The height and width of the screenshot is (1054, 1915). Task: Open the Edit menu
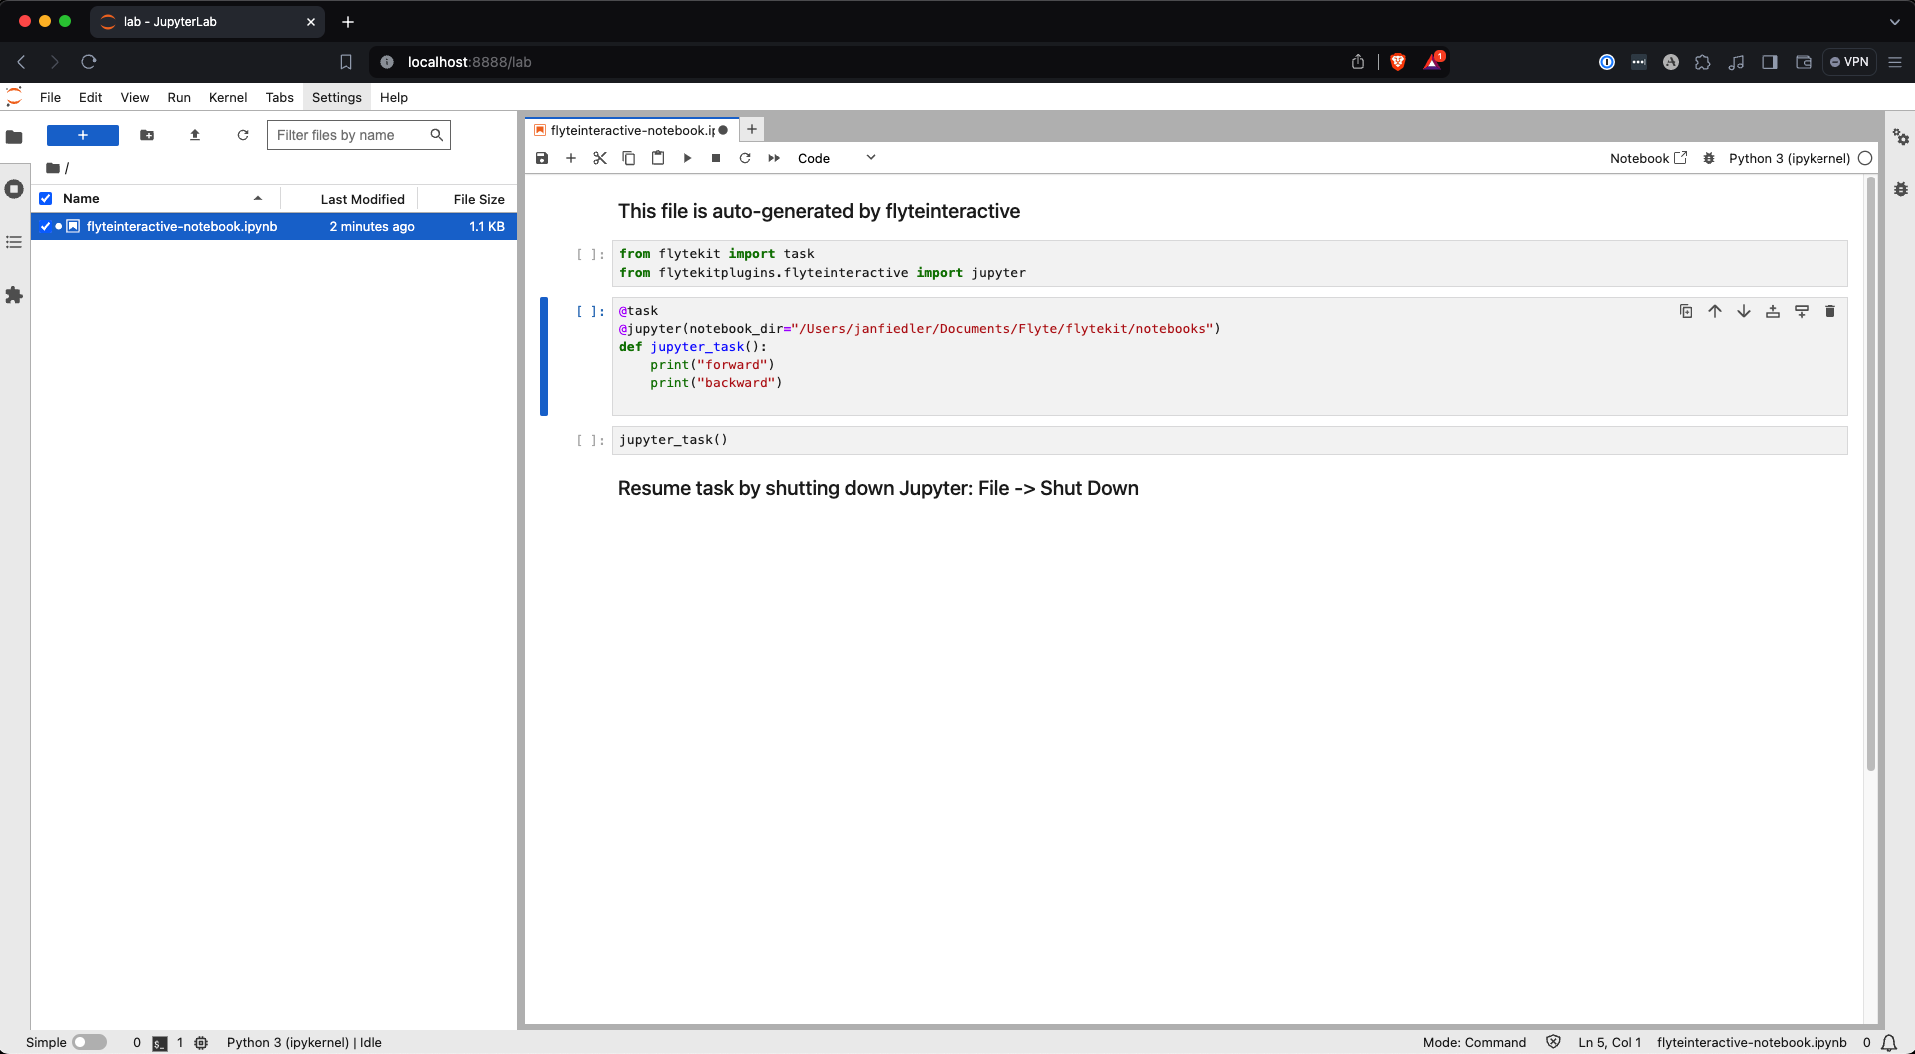90,97
